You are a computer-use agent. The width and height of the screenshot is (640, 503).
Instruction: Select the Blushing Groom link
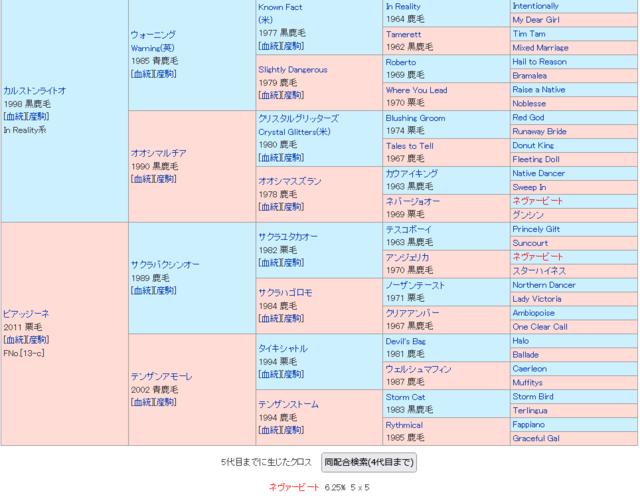click(415, 117)
